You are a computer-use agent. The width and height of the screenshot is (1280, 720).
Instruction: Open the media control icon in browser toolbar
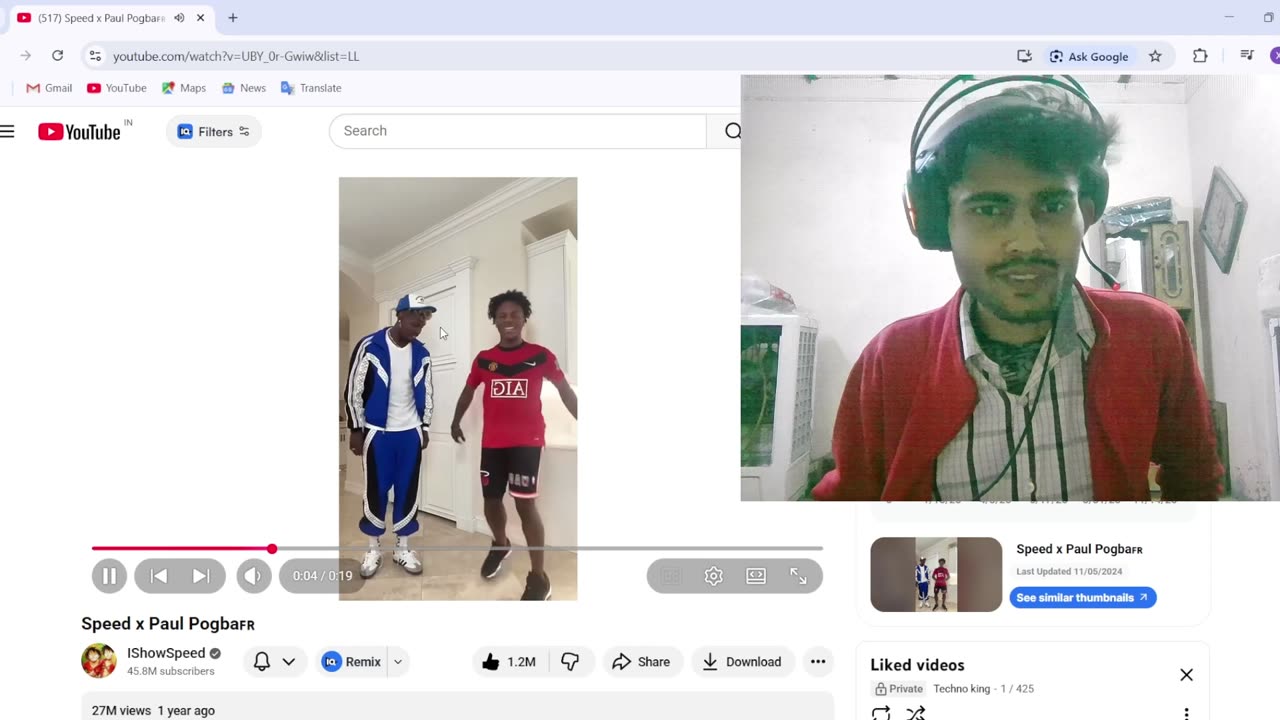click(1247, 56)
